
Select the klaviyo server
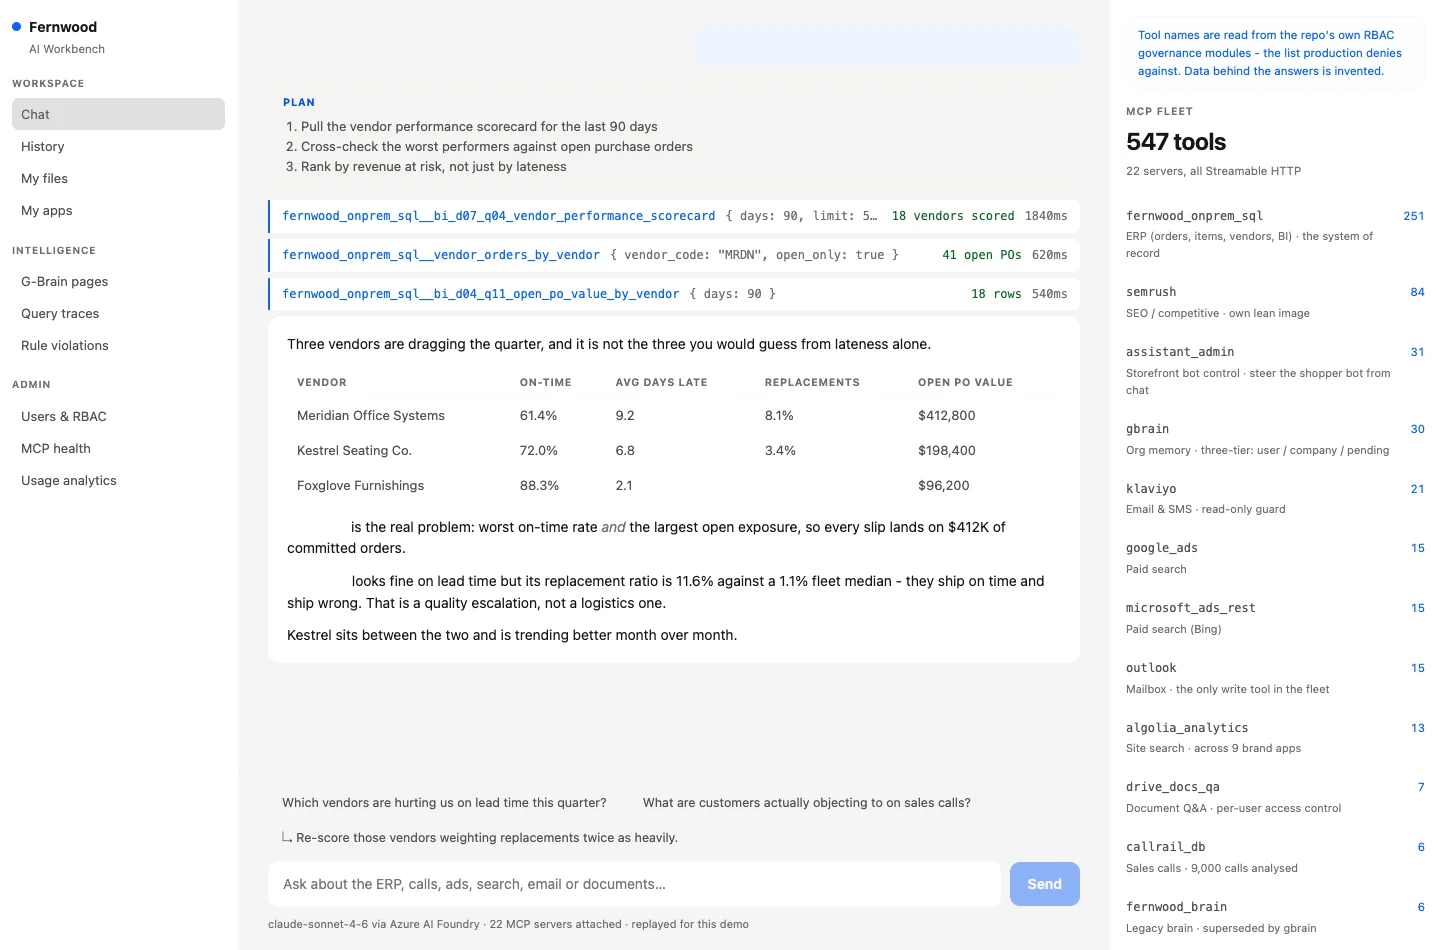pyautogui.click(x=1275, y=499)
